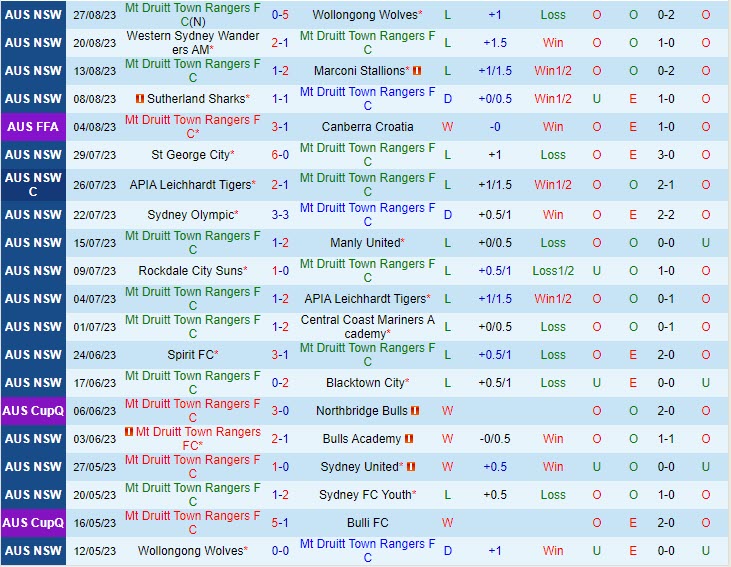Open Sydney FC Youth team page
Screen dimensions: 731x567
tap(367, 495)
